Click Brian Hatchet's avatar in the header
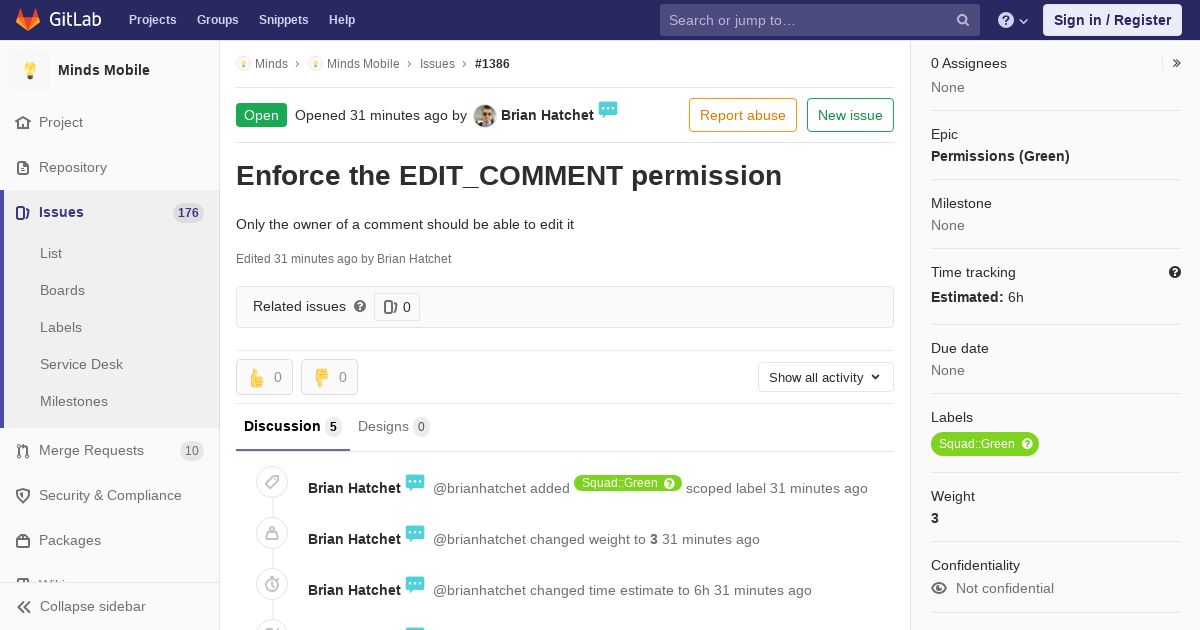Viewport: 1200px width, 630px height. (485, 116)
